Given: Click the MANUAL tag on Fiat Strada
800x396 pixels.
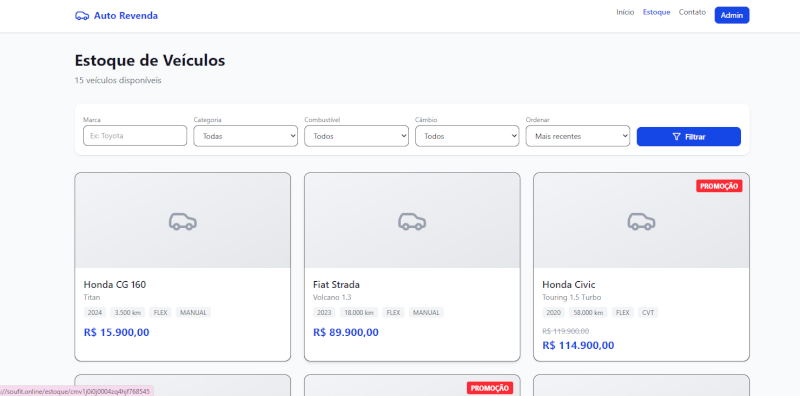Looking at the screenshot, I should (x=426, y=312).
